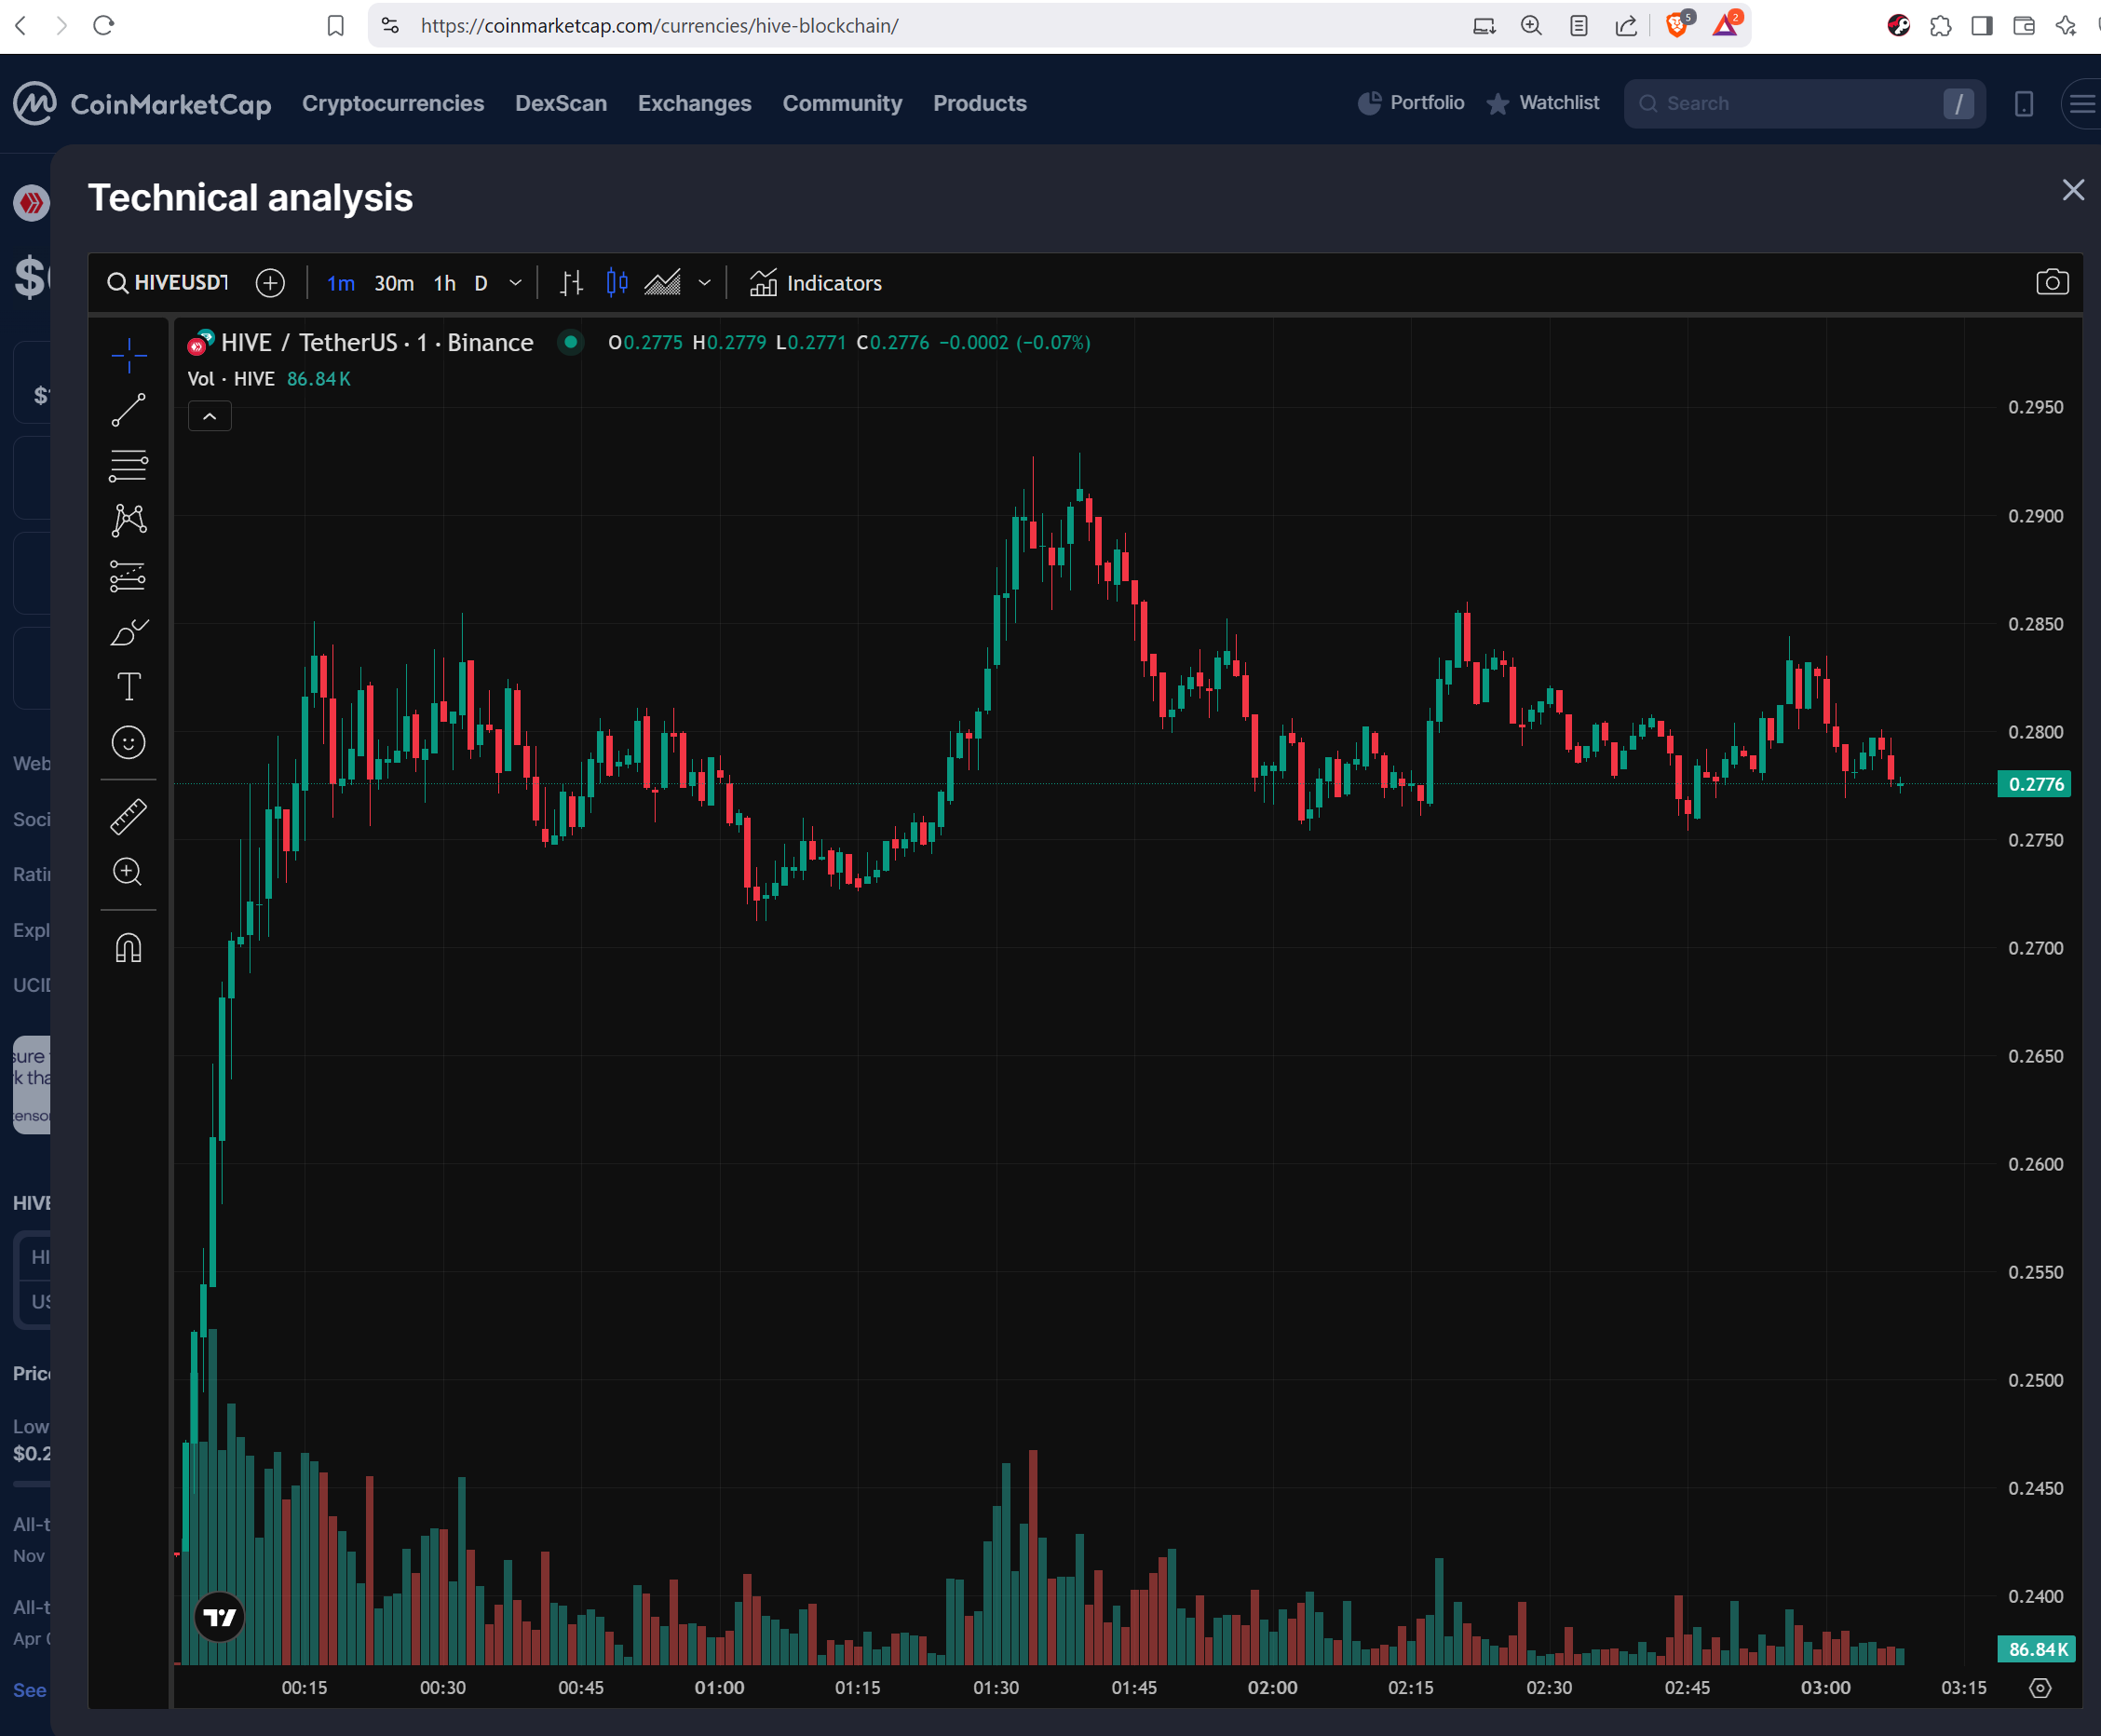Click the 0.2900 price axis label
This screenshot has height=1736, width=2101.
tap(2035, 516)
